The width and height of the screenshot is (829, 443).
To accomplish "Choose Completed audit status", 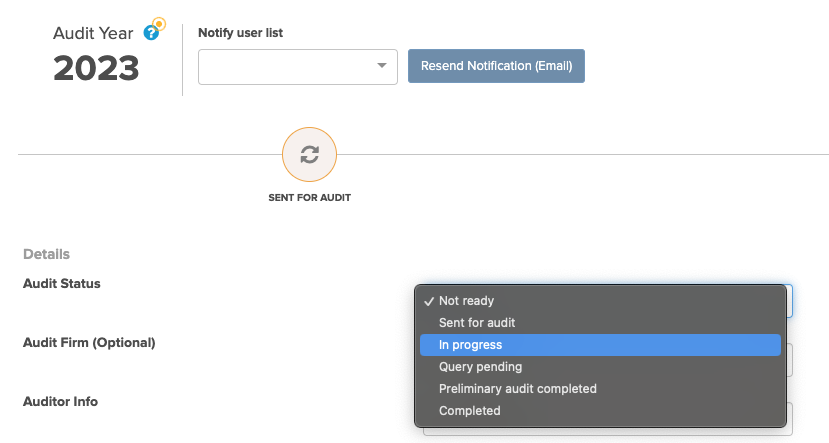I will point(600,411).
